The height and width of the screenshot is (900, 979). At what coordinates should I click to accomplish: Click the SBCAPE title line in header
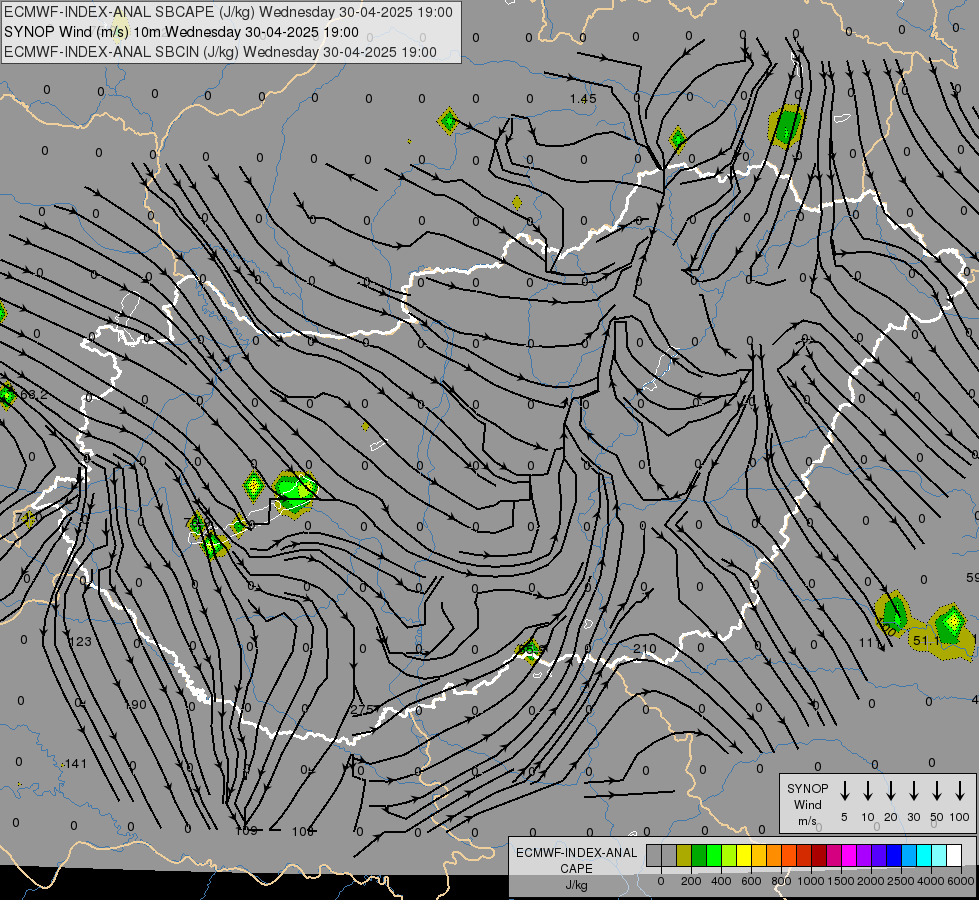[228, 12]
